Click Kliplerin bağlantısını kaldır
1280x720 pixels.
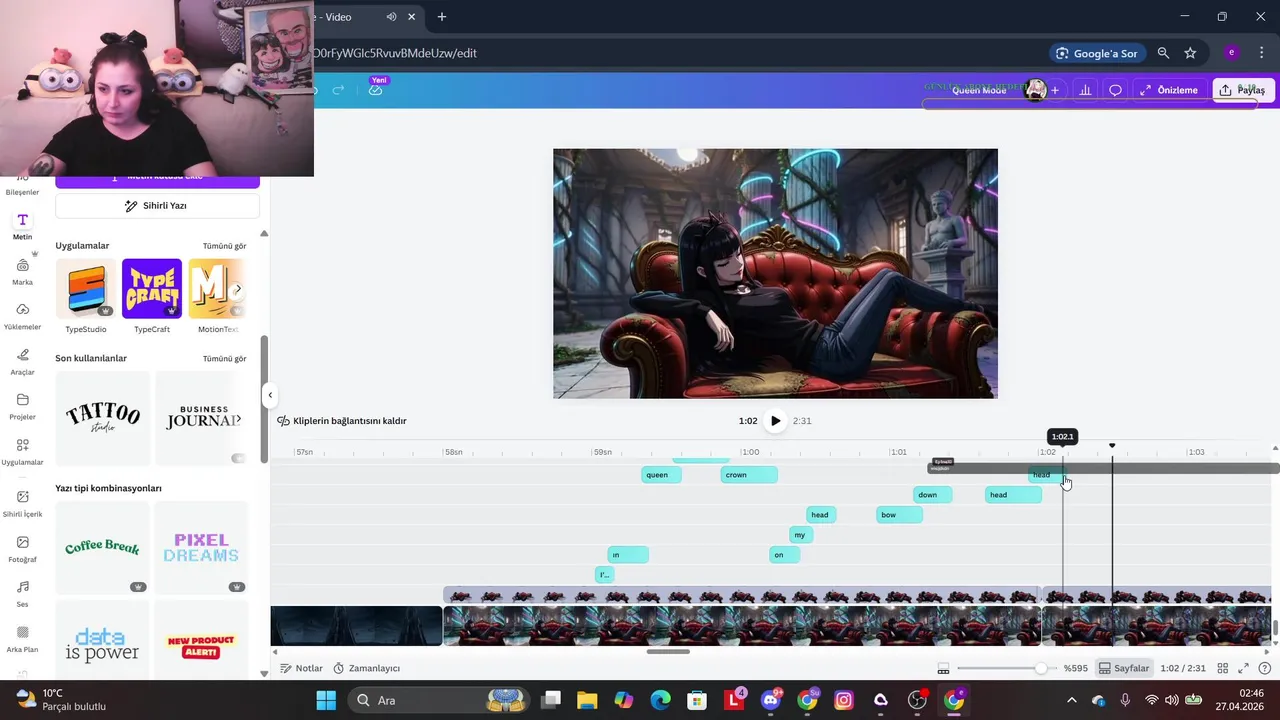(x=342, y=421)
